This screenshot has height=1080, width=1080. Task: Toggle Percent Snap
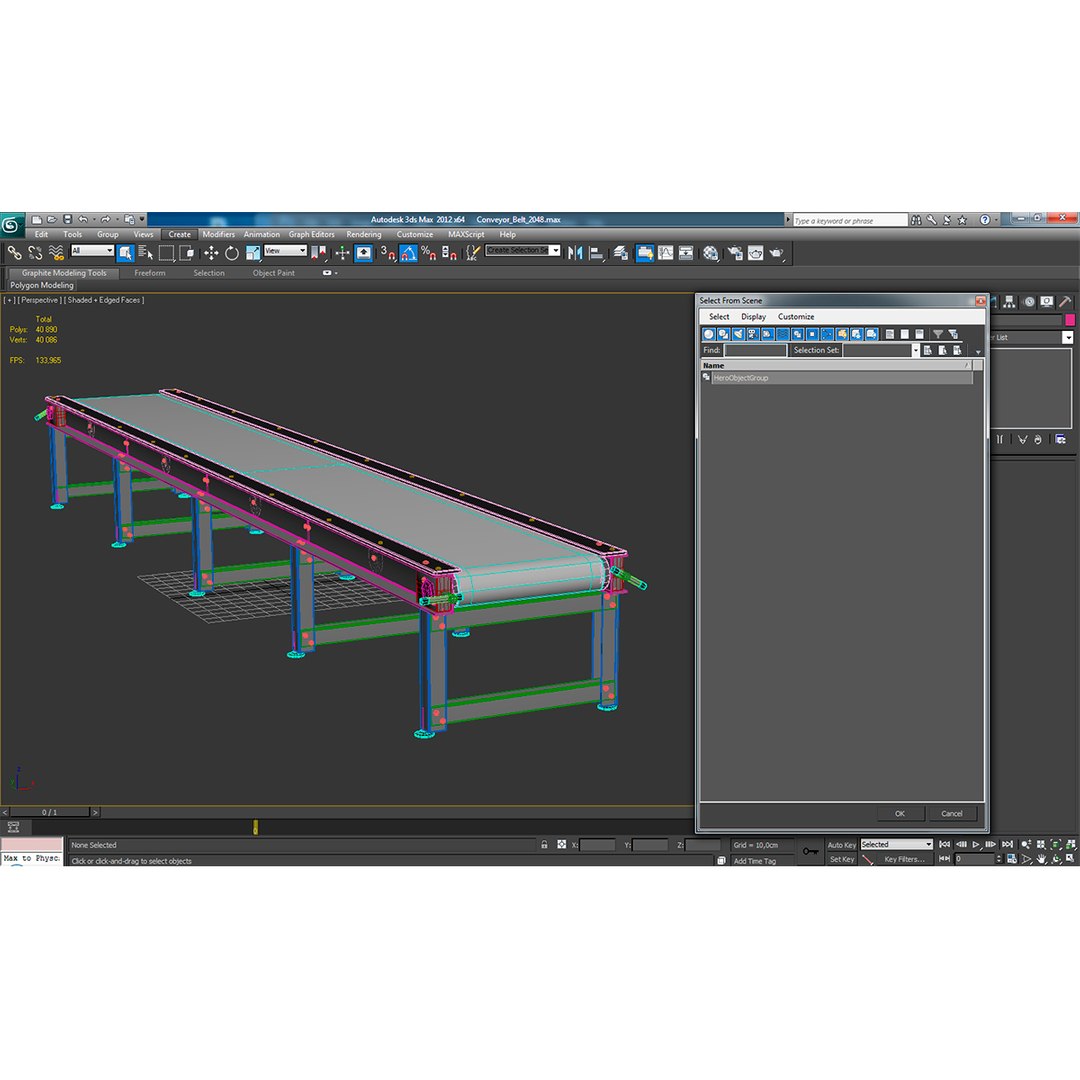428,253
